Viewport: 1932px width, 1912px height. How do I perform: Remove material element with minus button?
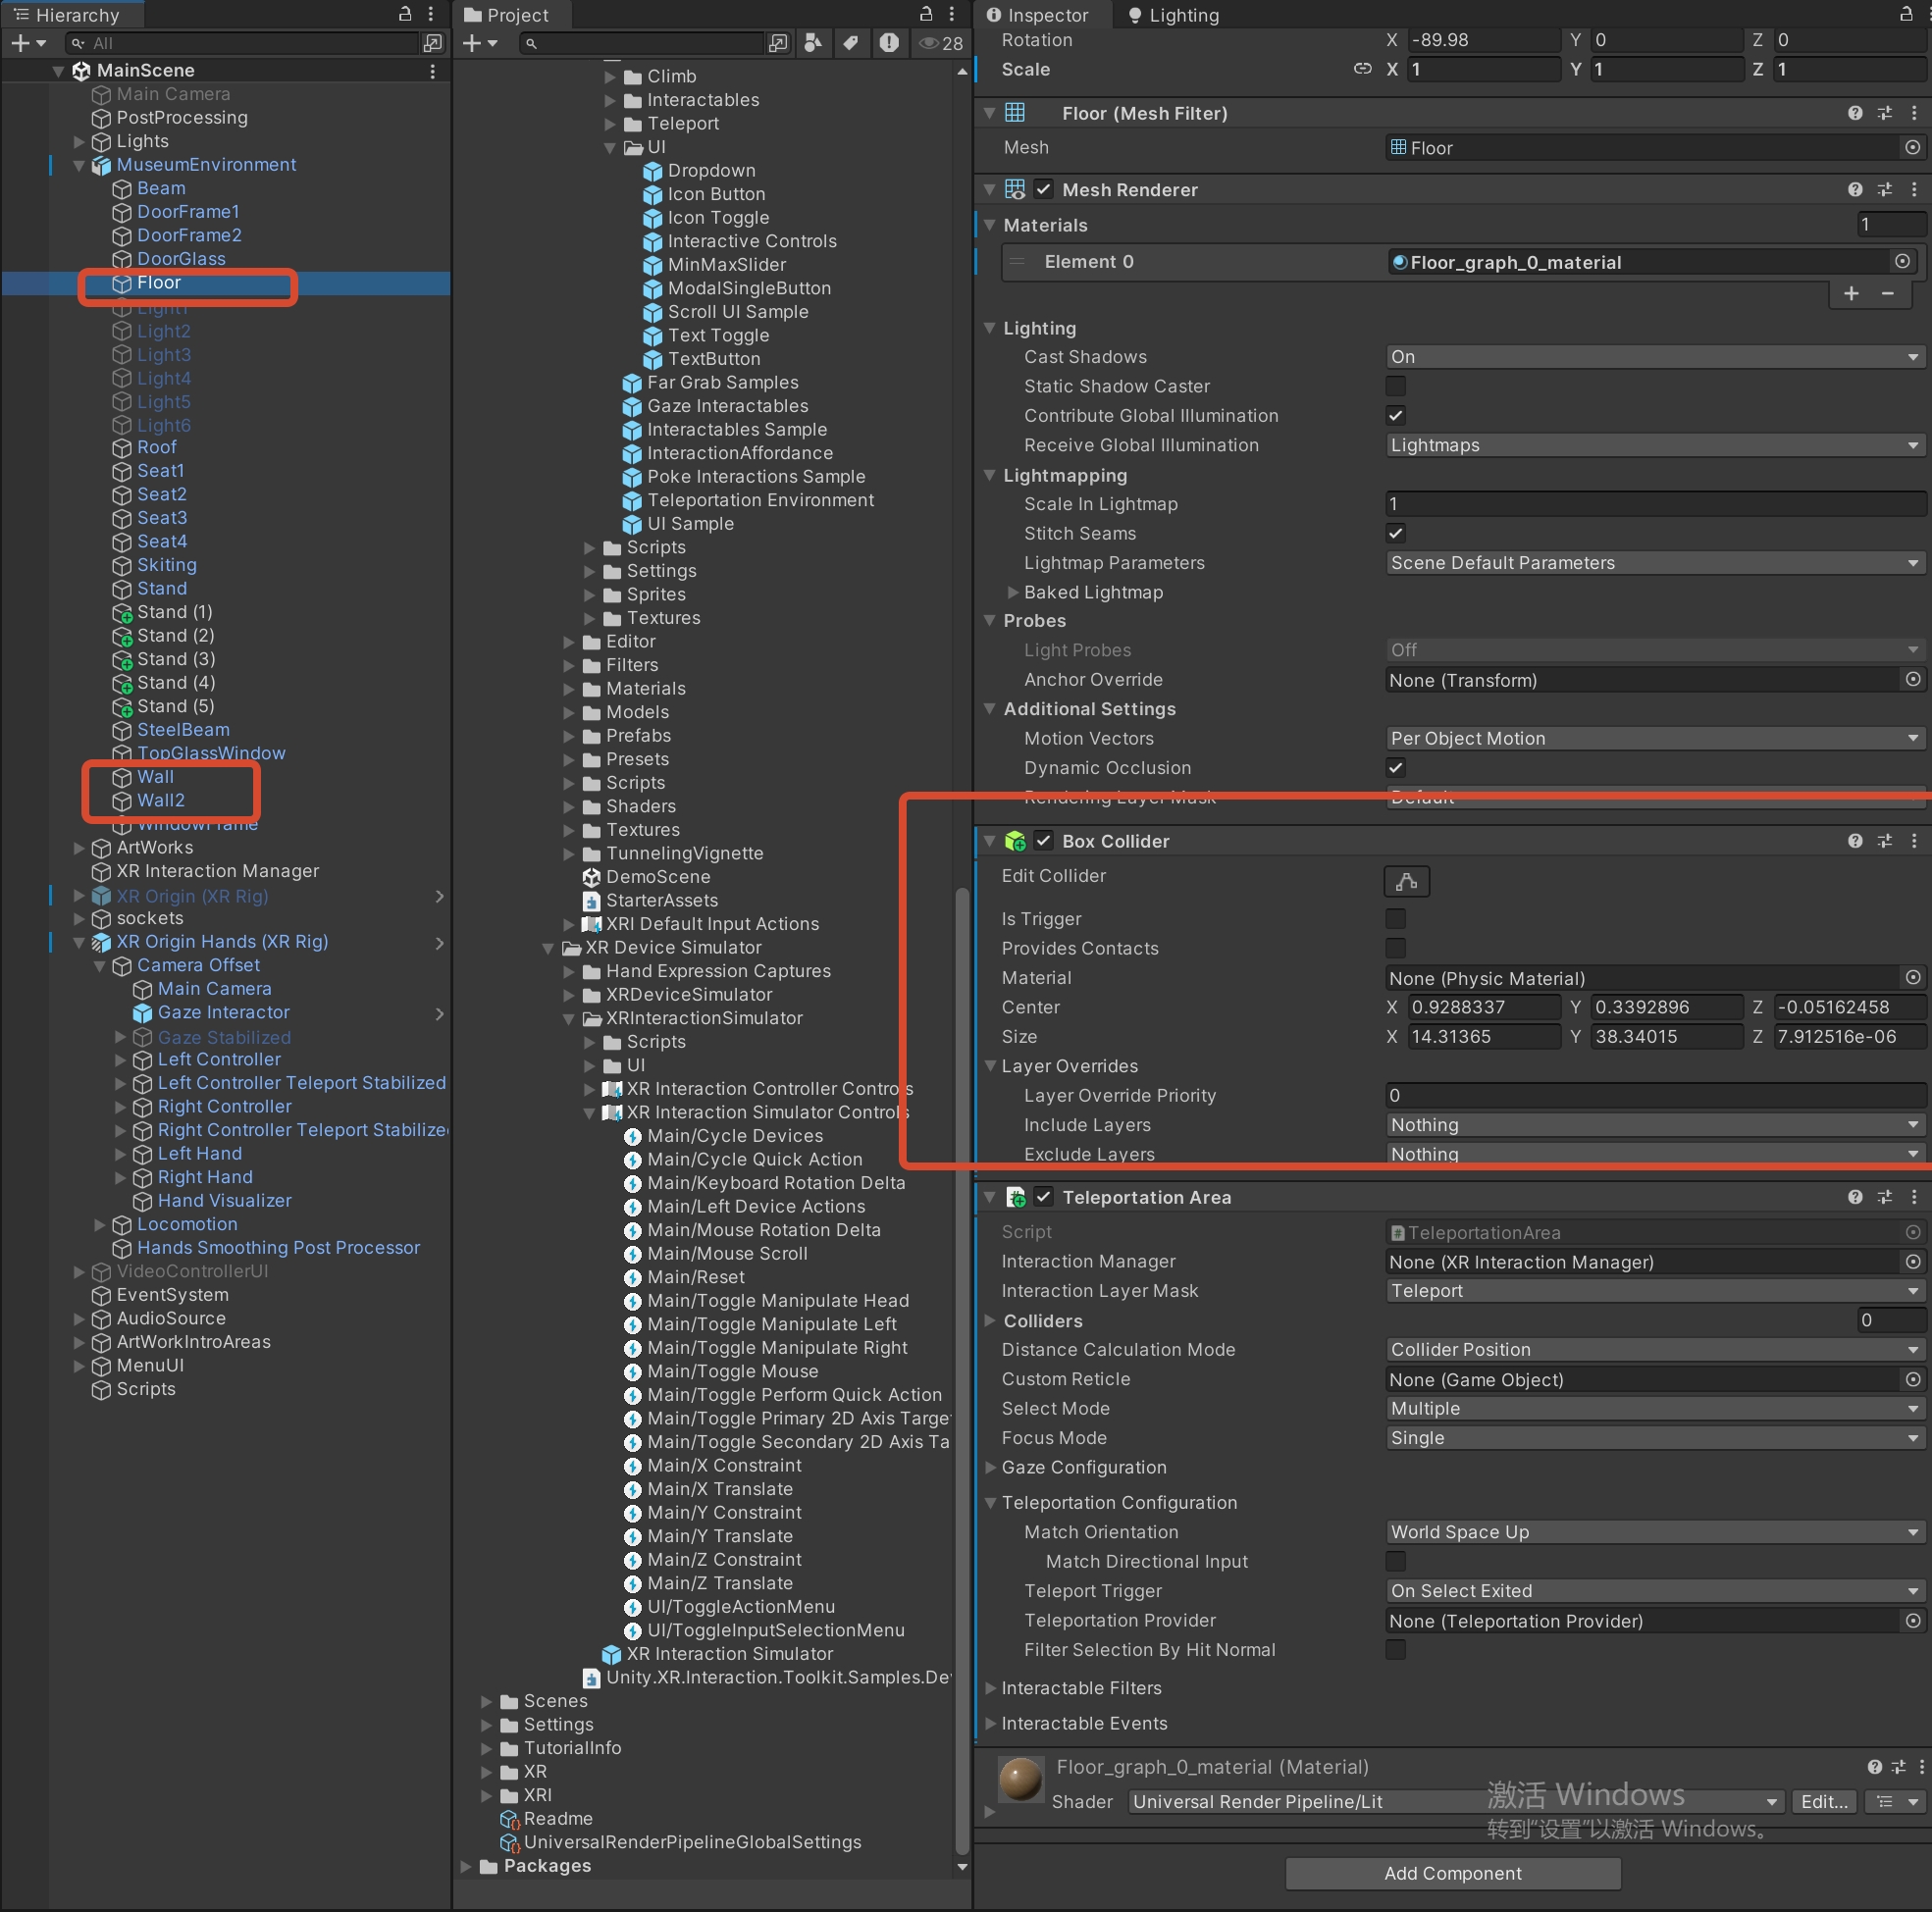[x=1888, y=293]
